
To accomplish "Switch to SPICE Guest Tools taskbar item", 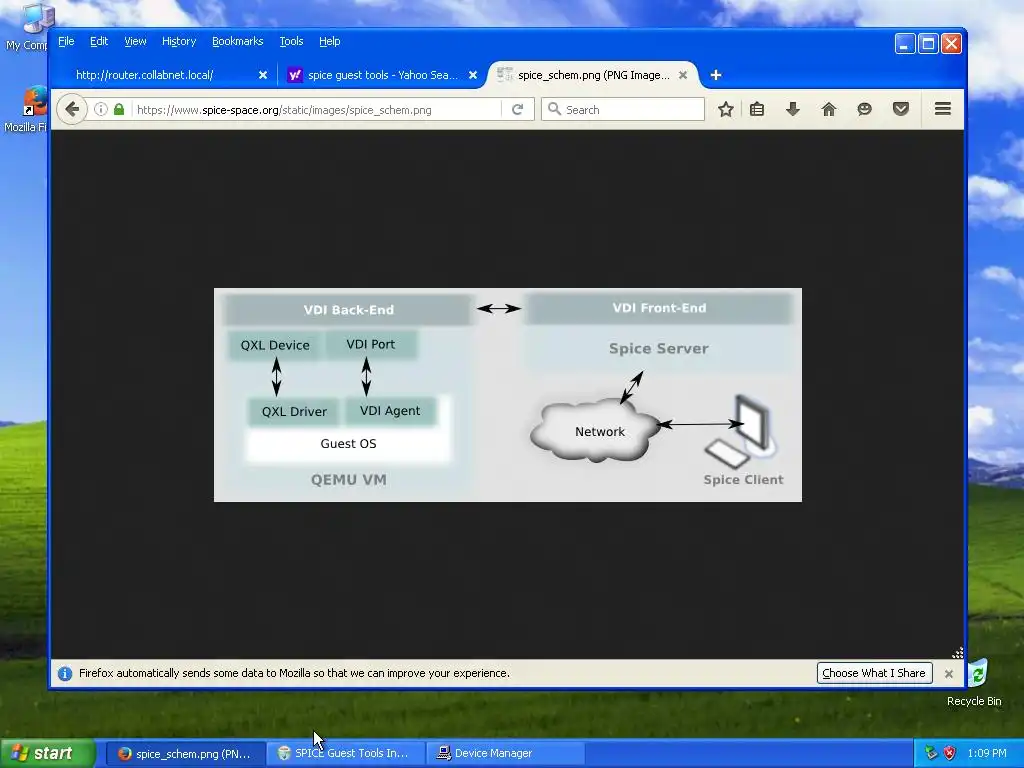I will click(345, 753).
